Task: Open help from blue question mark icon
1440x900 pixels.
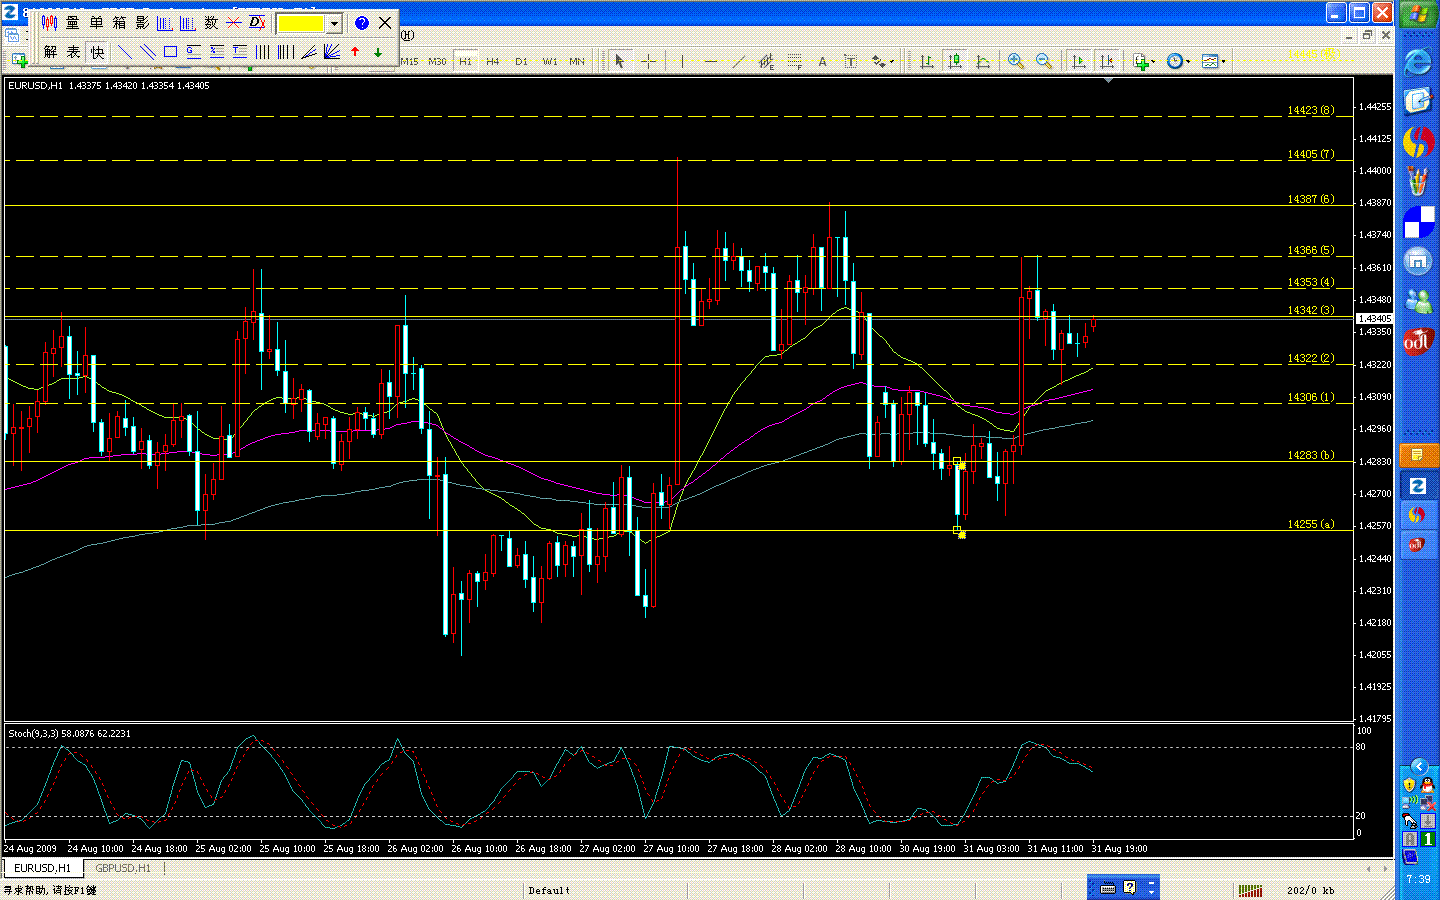Action: coord(362,23)
